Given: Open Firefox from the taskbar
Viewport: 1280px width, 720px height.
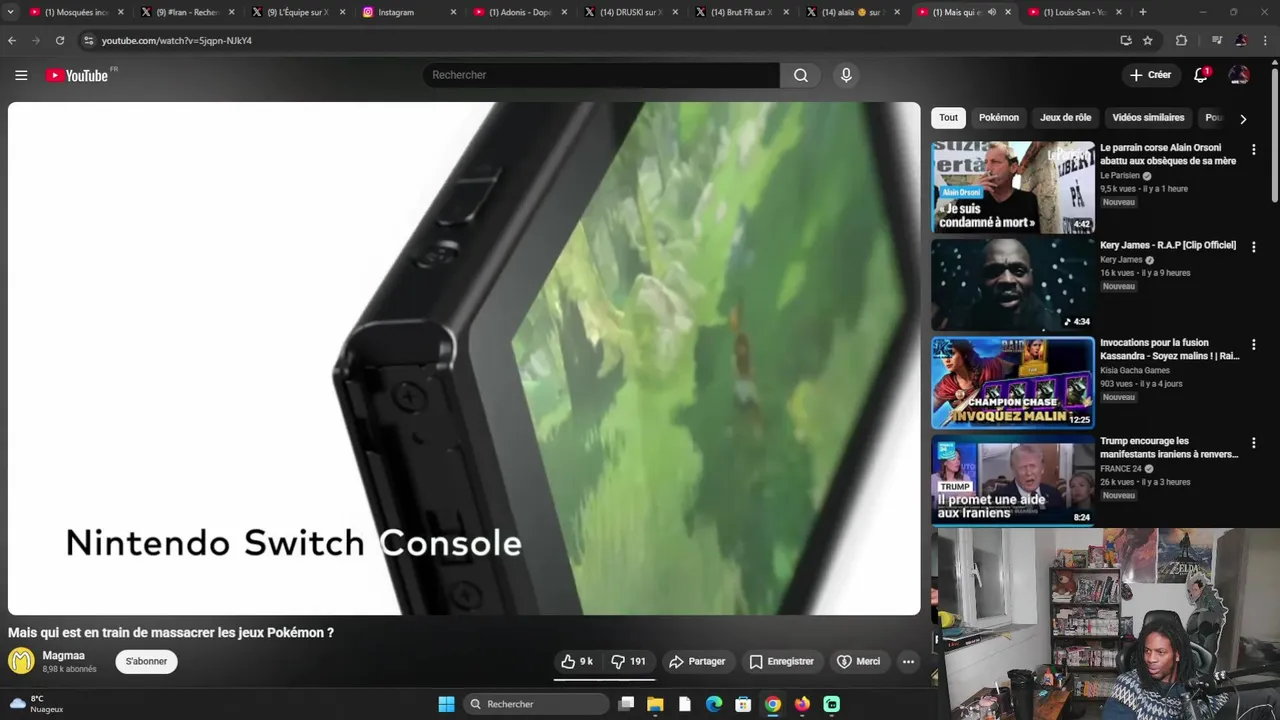Looking at the screenshot, I should 802,704.
